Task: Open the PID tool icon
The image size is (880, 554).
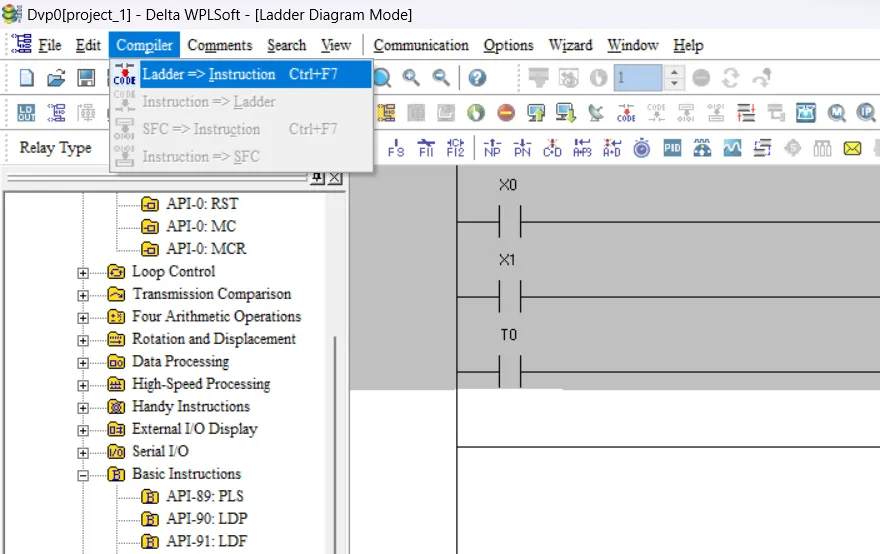Action: click(672, 148)
